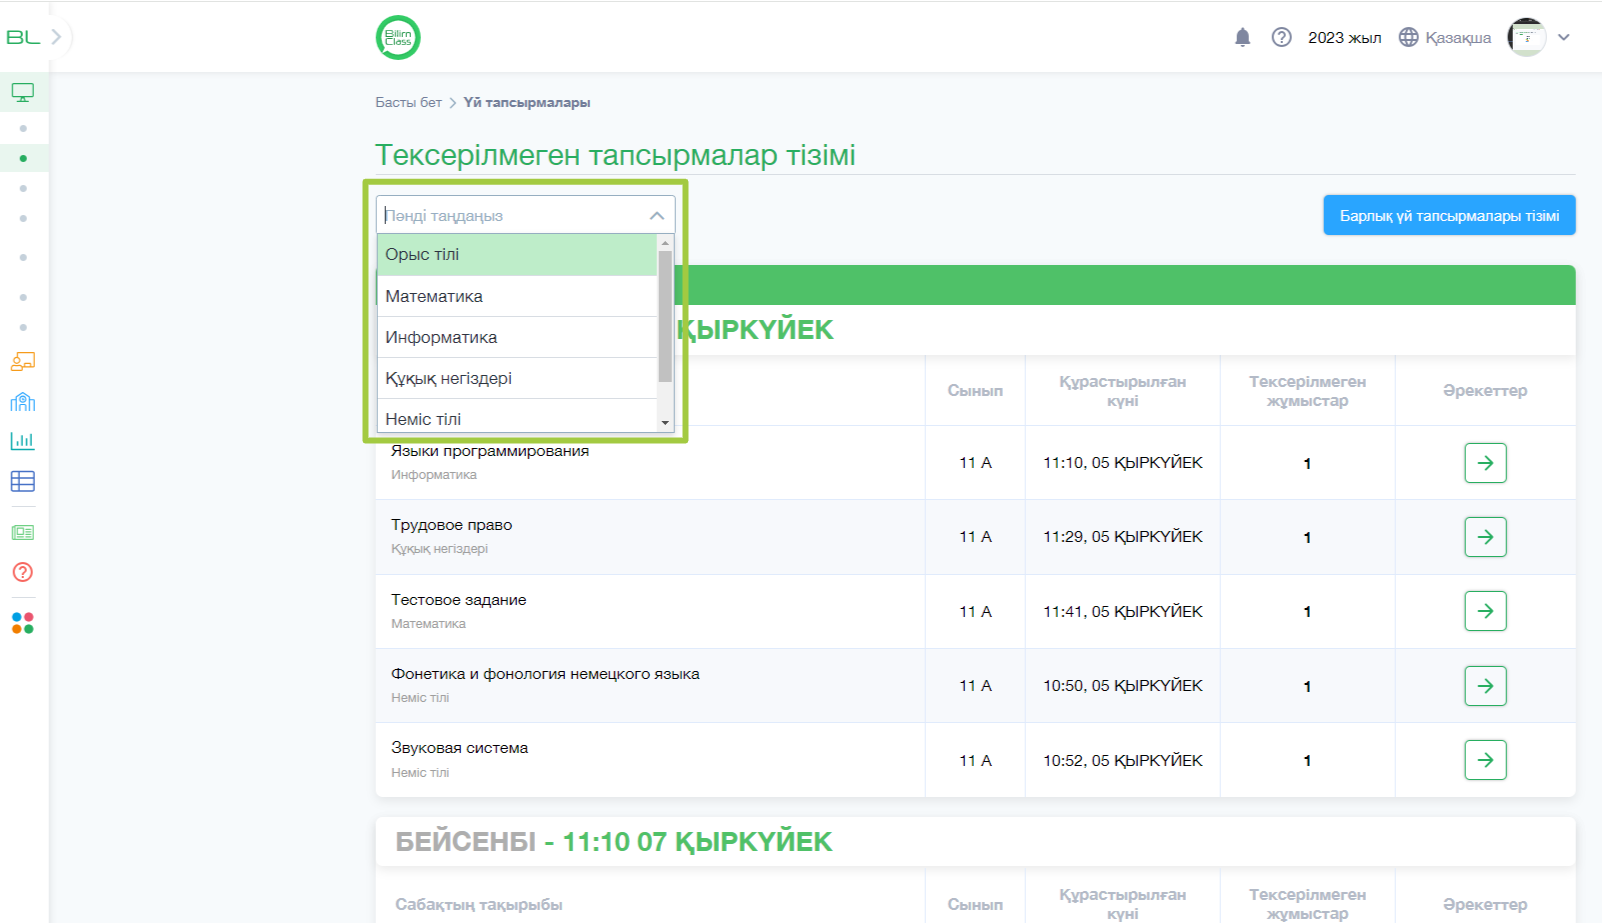Click the 11:10, 05 ҚЫРКҮЙЕК date cell

[1123, 463]
